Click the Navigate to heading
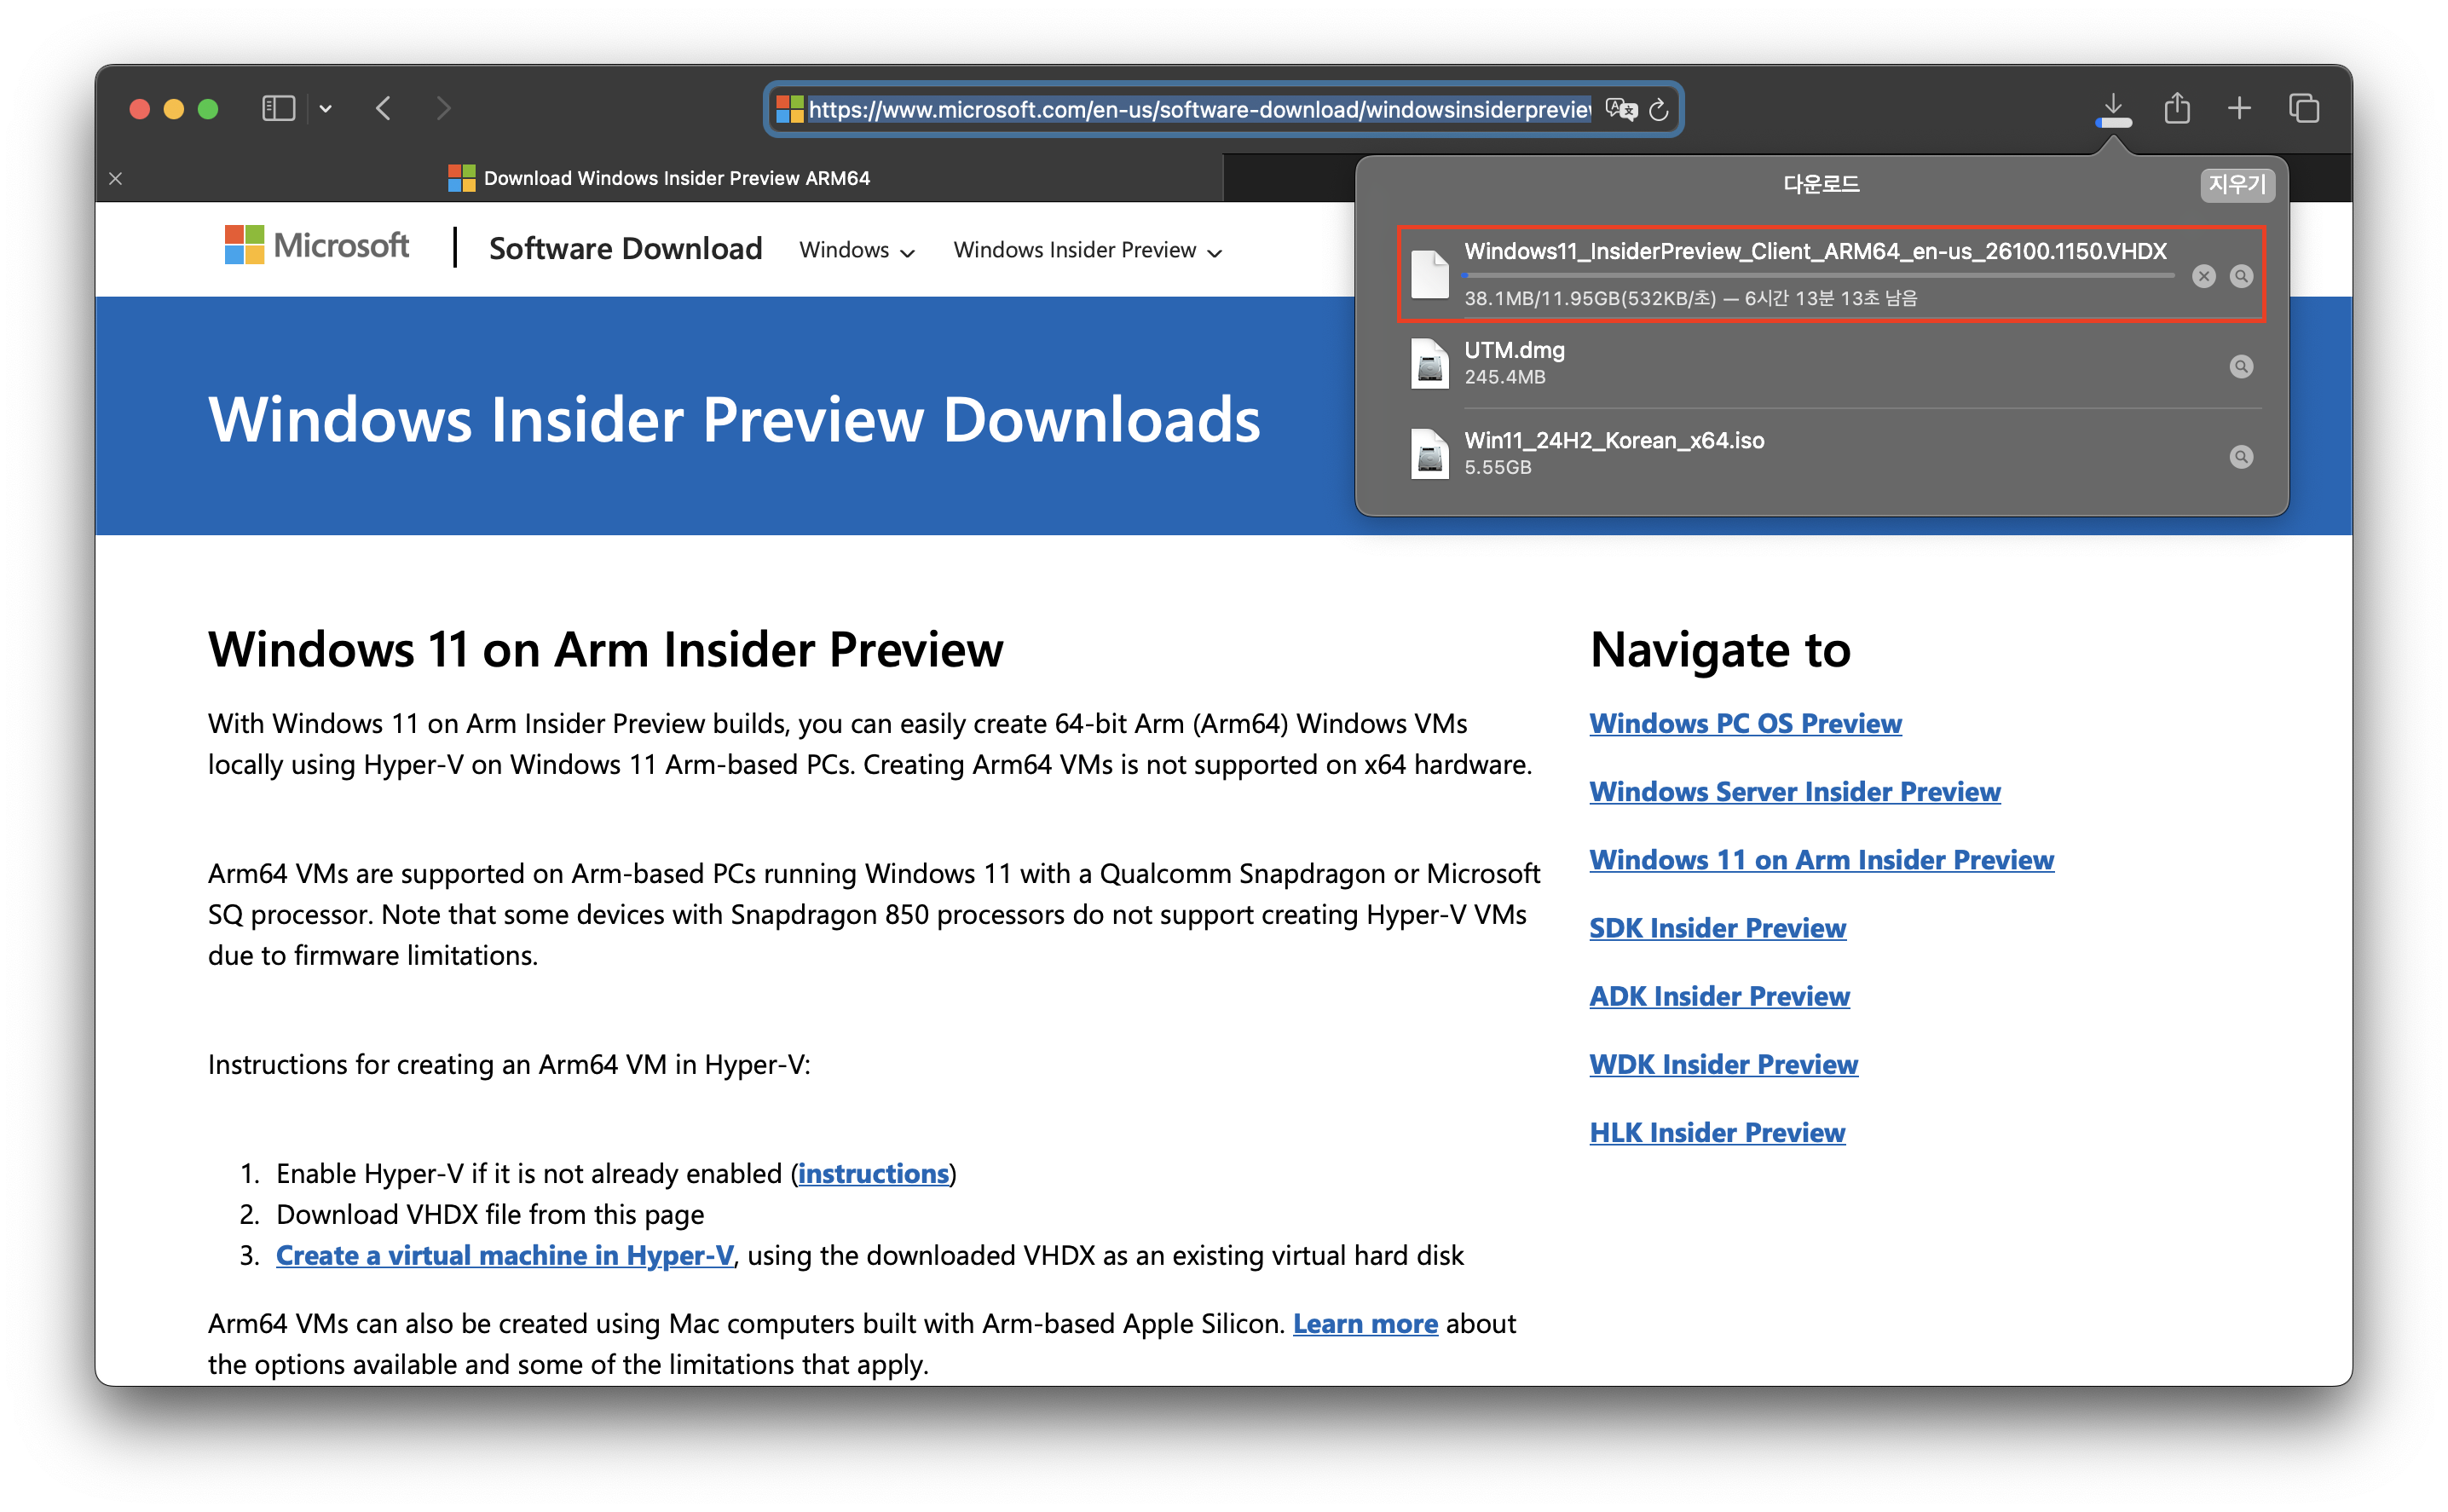 (x=1720, y=649)
